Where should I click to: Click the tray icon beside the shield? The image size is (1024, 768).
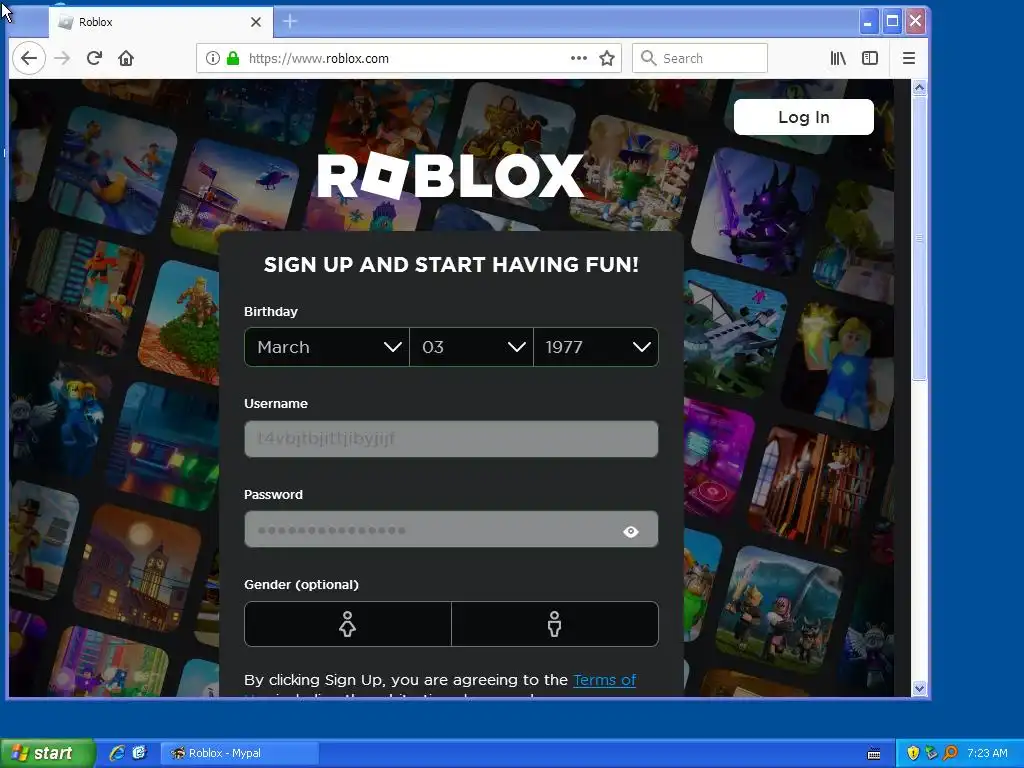click(x=931, y=753)
